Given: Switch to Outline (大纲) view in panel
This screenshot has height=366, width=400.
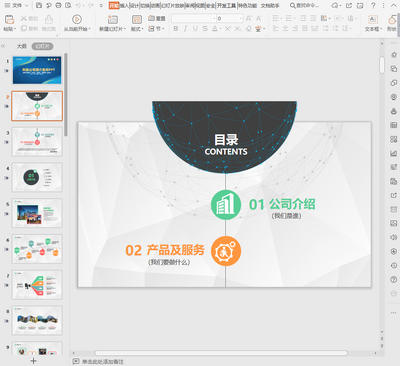Looking at the screenshot, I should (22, 46).
